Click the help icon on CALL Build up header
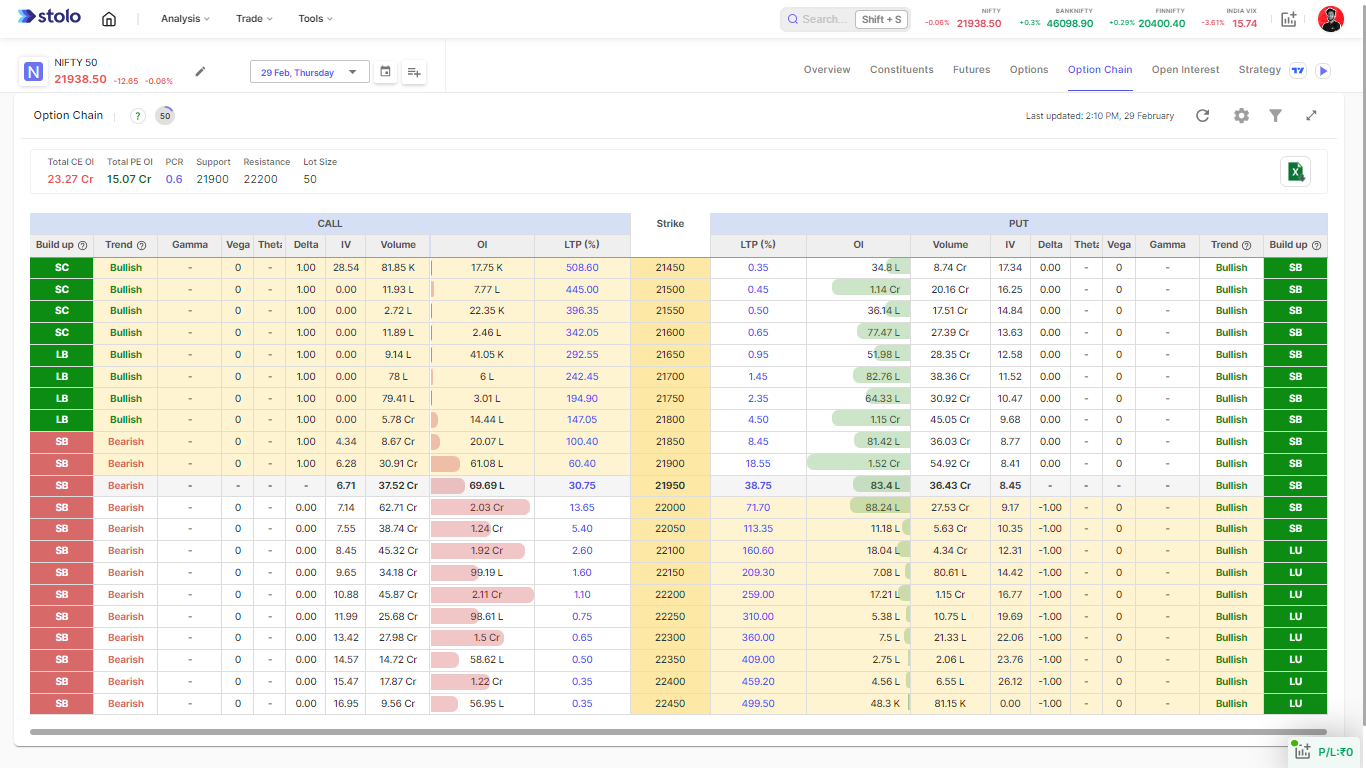 tap(83, 245)
